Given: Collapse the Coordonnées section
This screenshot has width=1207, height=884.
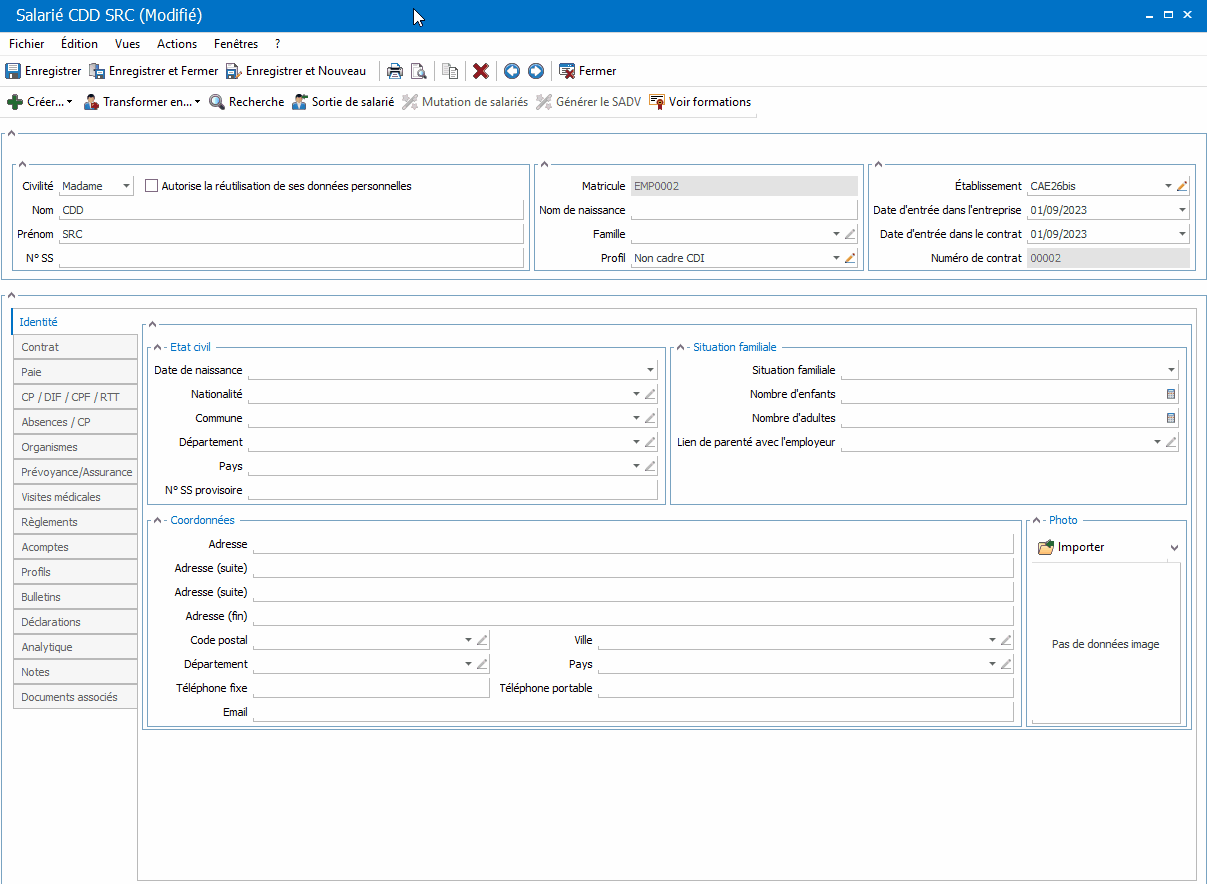Looking at the screenshot, I should 155,520.
